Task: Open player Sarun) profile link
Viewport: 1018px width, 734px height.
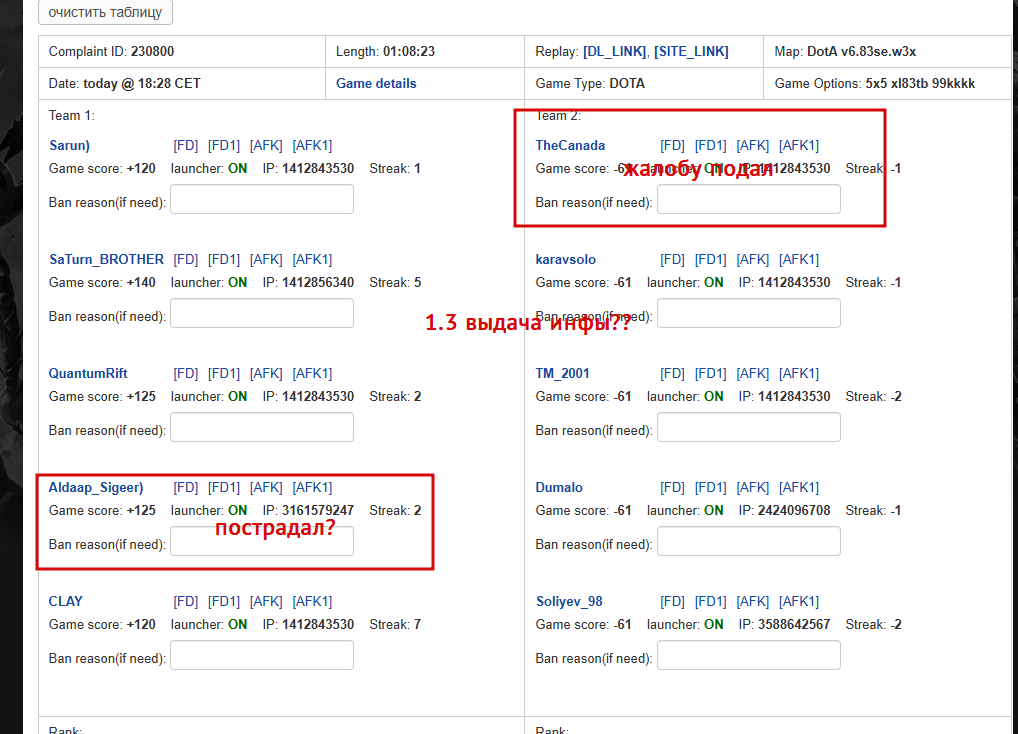Action: point(69,145)
